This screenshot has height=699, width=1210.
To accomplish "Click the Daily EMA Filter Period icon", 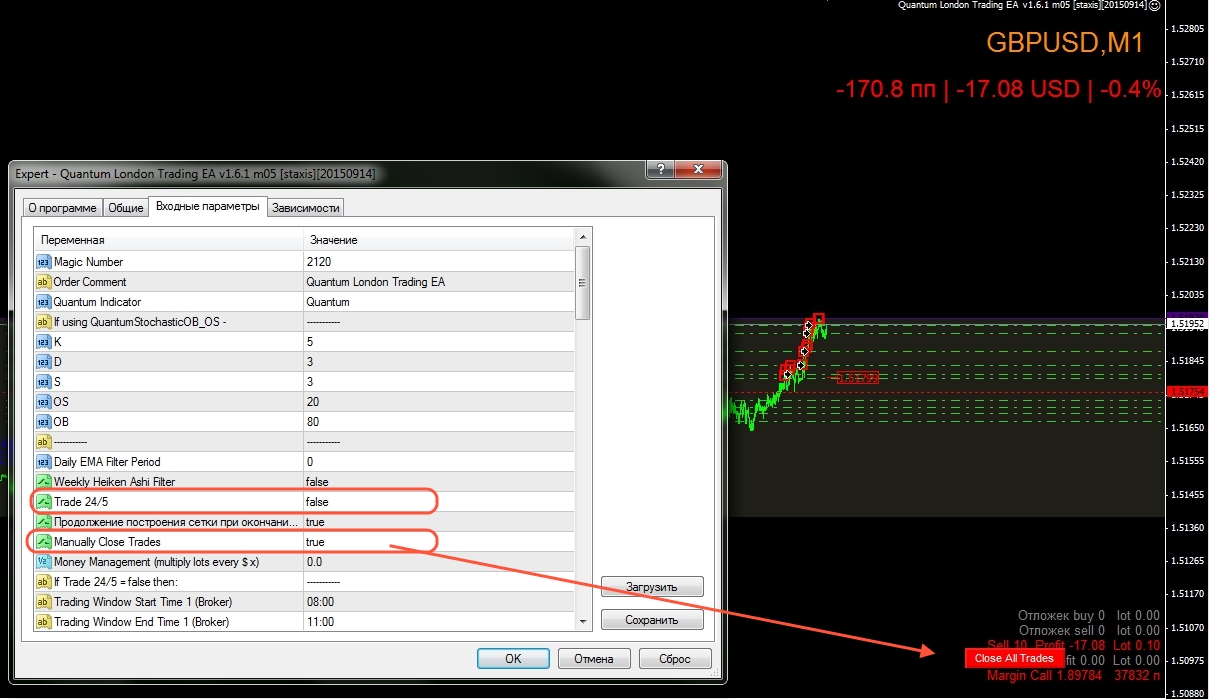I will [x=43, y=462].
